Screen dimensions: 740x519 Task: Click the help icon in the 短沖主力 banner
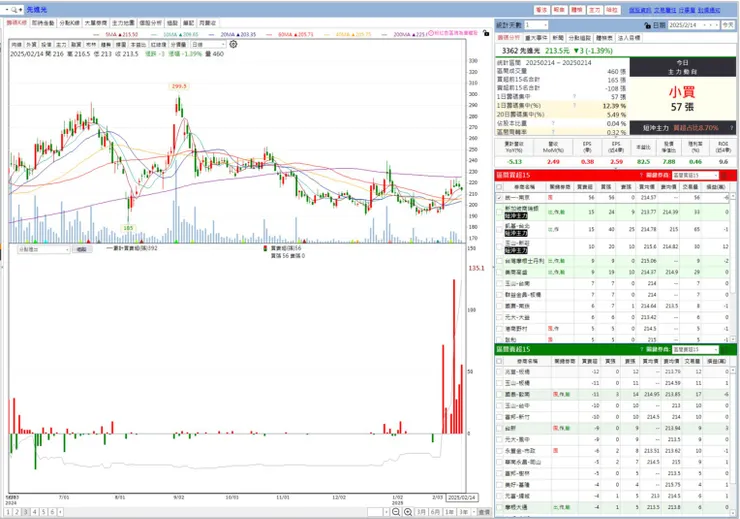732,128
